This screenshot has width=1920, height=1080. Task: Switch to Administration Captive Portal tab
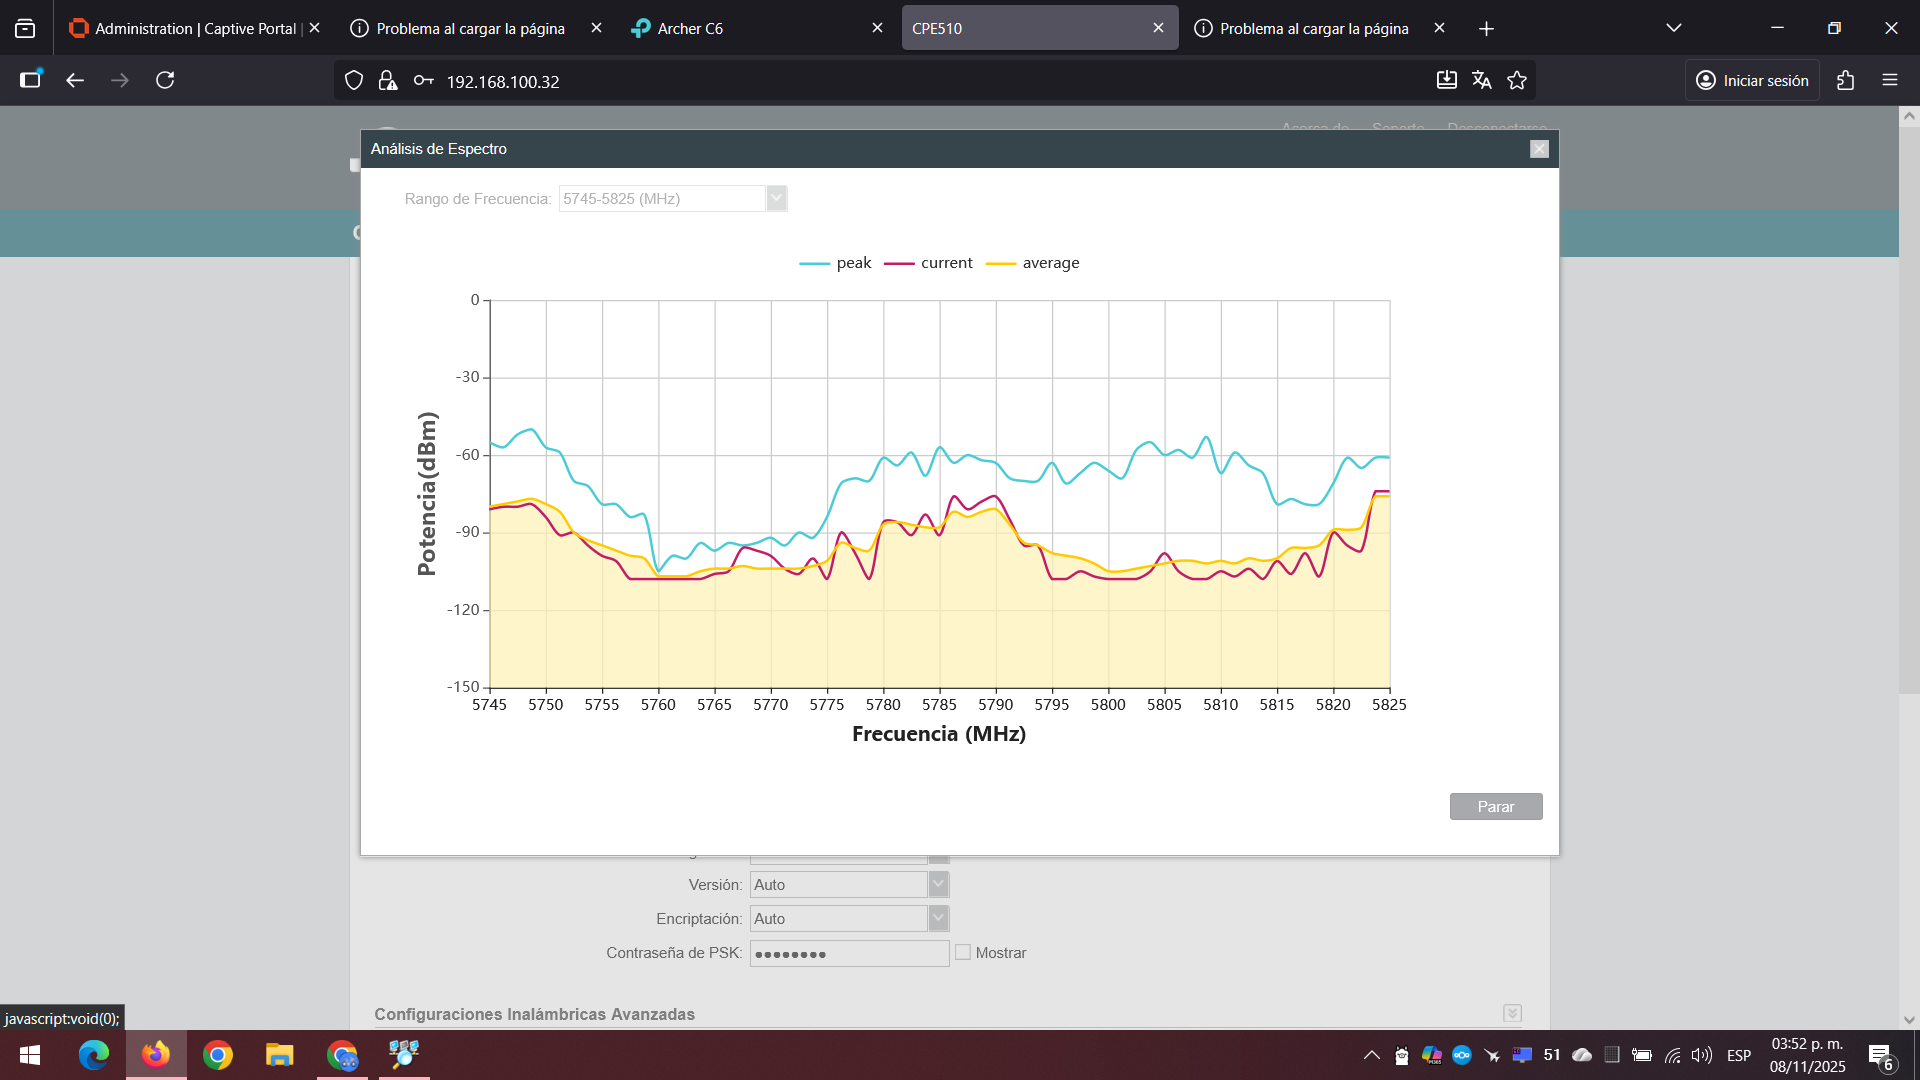[x=194, y=28]
